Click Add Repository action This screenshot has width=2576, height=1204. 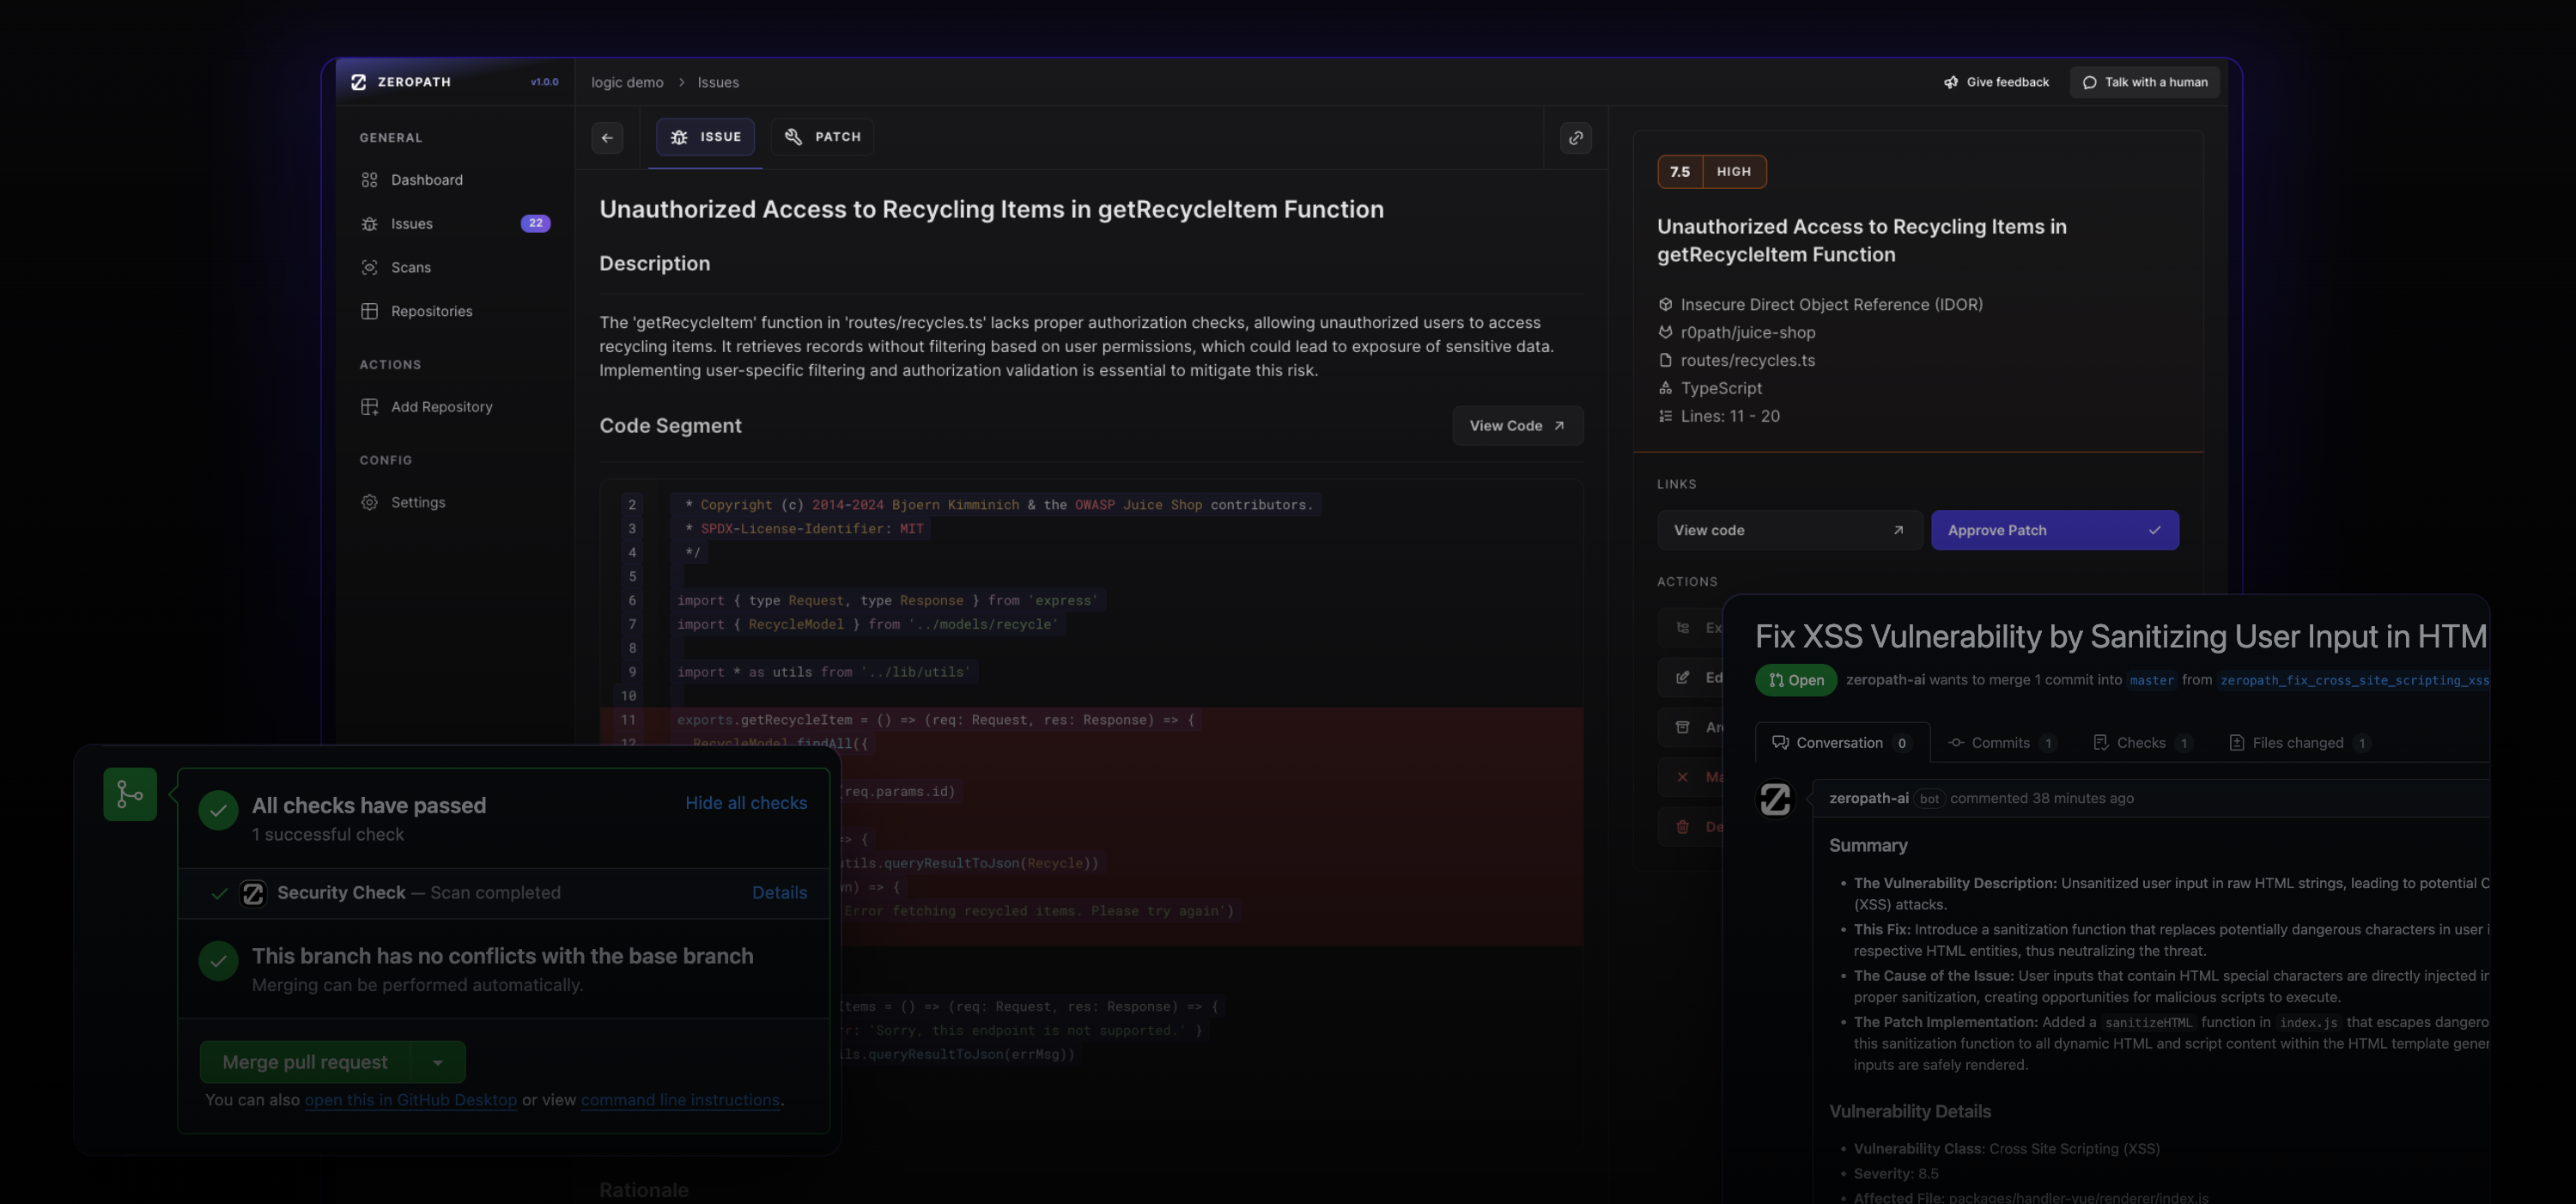[x=441, y=407]
